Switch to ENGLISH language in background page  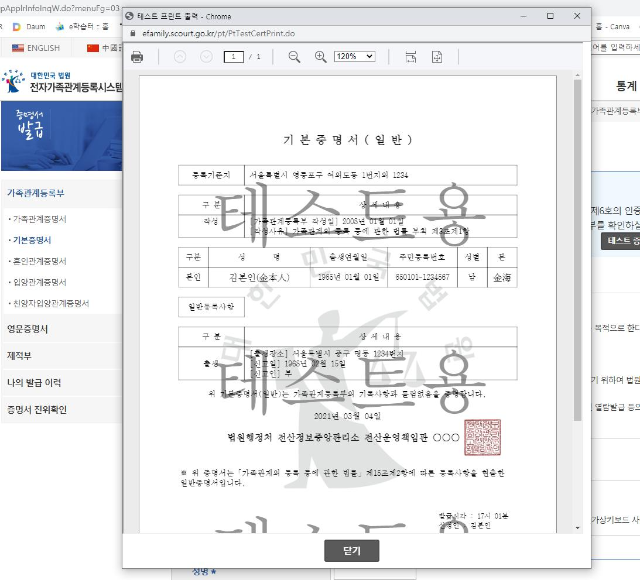[36, 48]
